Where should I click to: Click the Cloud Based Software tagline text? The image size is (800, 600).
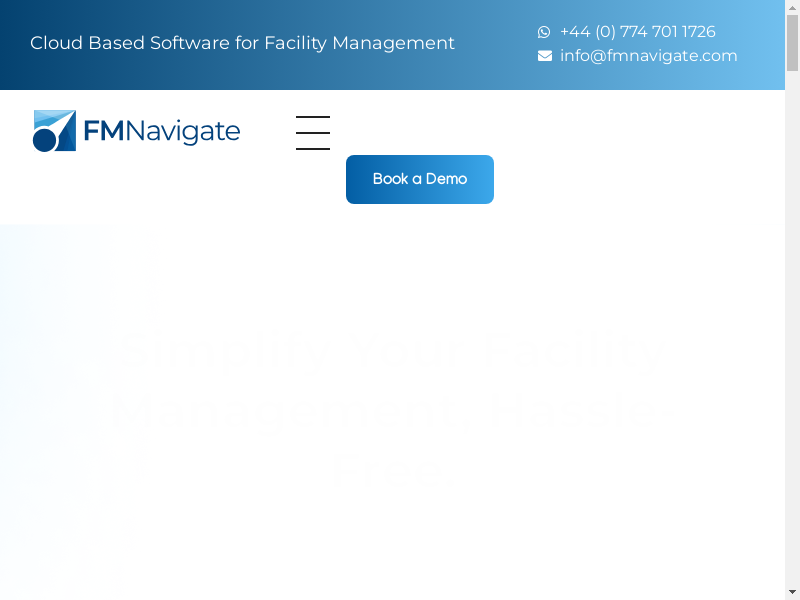click(242, 43)
